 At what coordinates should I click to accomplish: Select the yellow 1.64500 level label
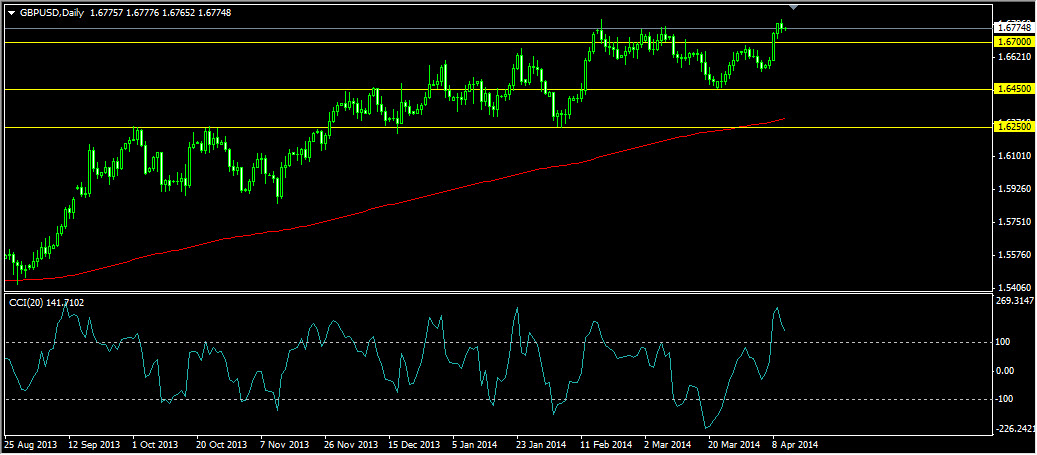(1013, 89)
